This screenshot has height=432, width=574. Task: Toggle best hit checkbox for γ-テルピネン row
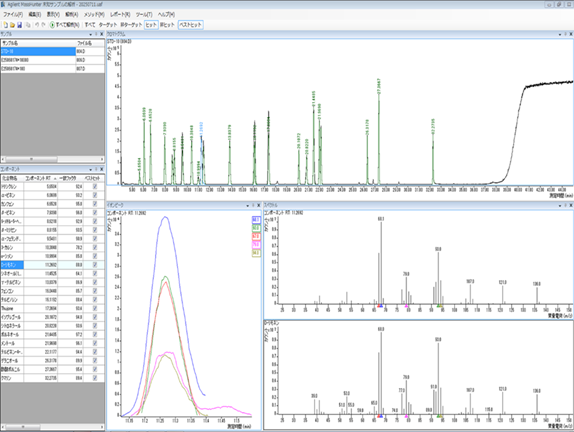[x=95, y=282]
